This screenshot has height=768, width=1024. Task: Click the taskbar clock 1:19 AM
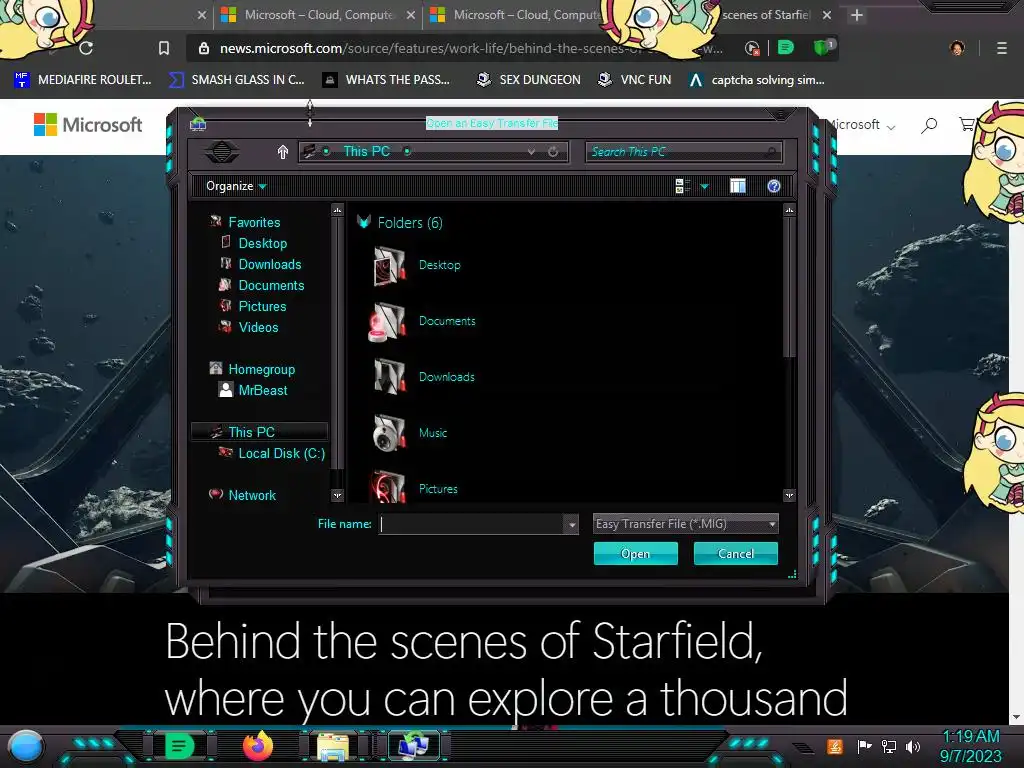pyautogui.click(x=970, y=736)
